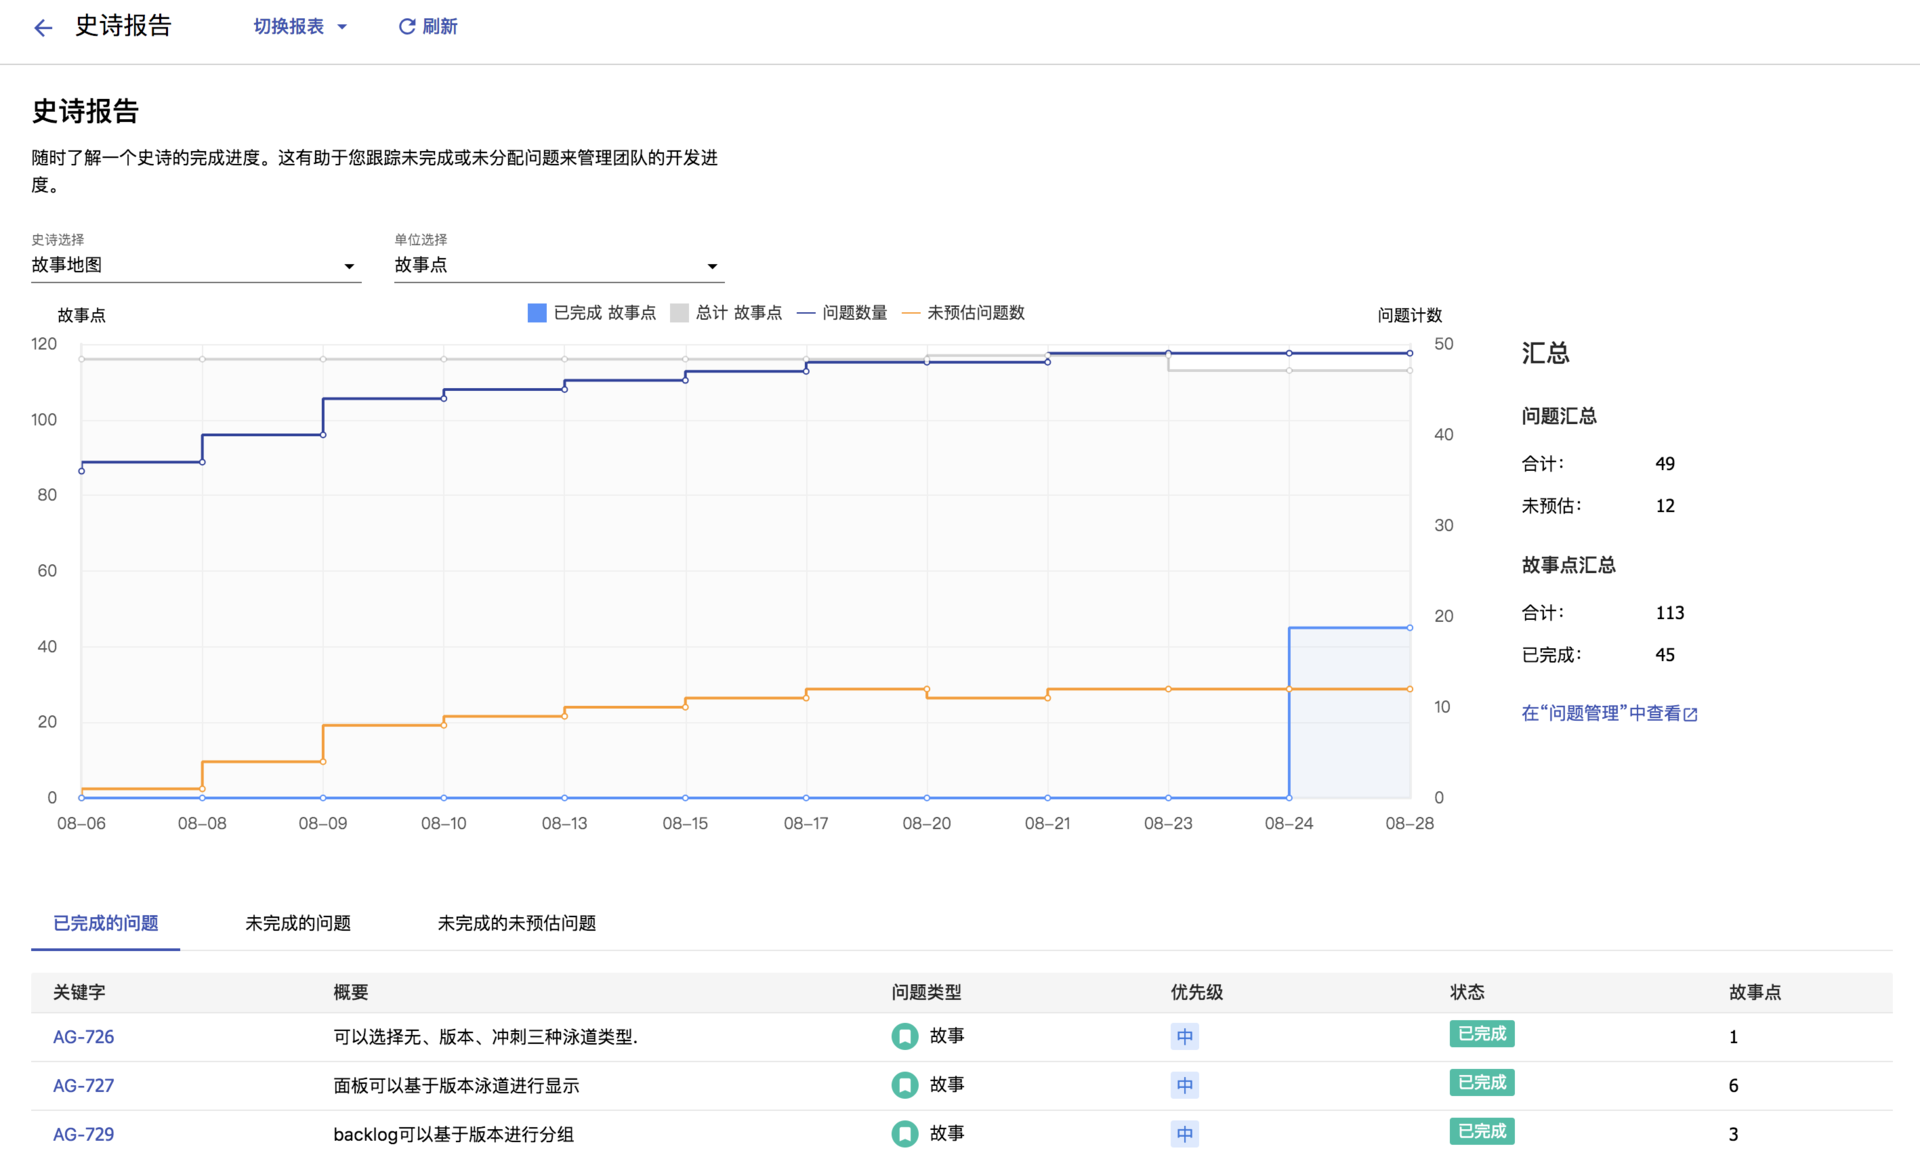Click the 刷新 button label

point(440,27)
